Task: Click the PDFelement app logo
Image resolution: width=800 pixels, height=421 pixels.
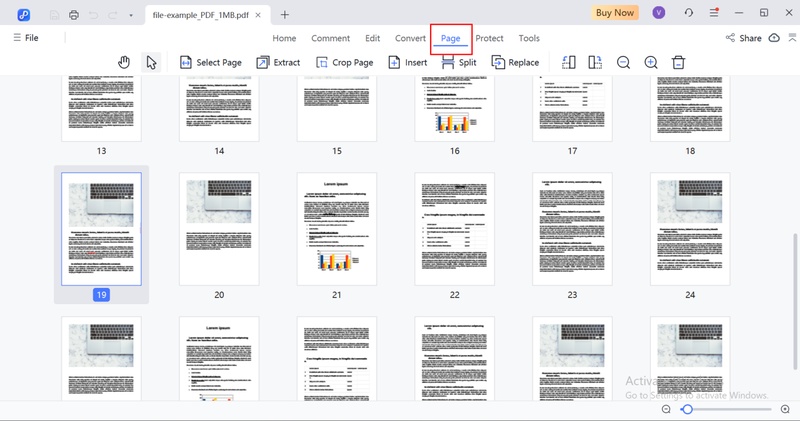Action: click(23, 15)
